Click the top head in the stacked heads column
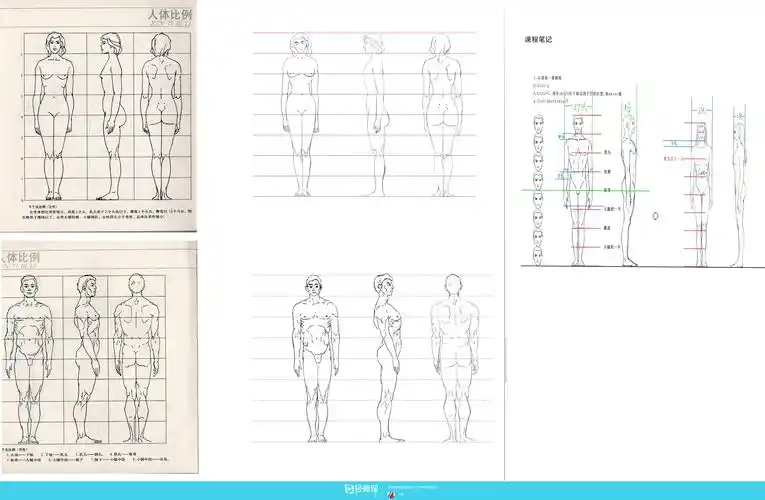The height and width of the screenshot is (500, 765). pyautogui.click(x=538, y=124)
